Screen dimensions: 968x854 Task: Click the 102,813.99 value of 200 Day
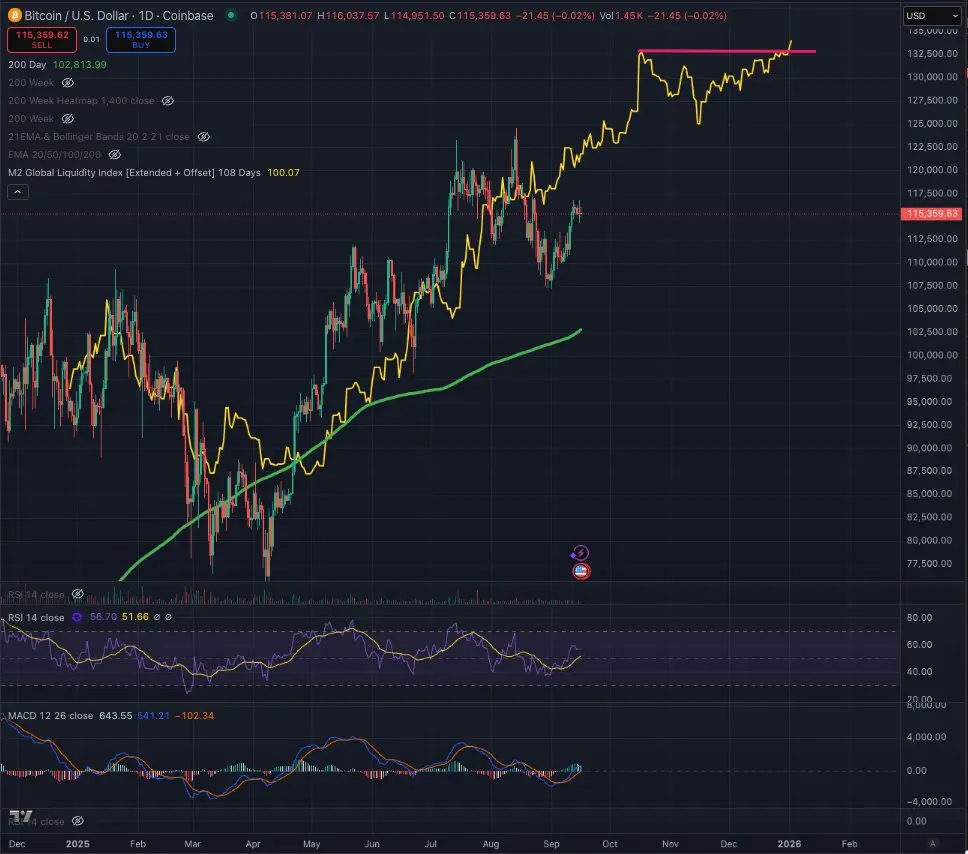coord(80,65)
